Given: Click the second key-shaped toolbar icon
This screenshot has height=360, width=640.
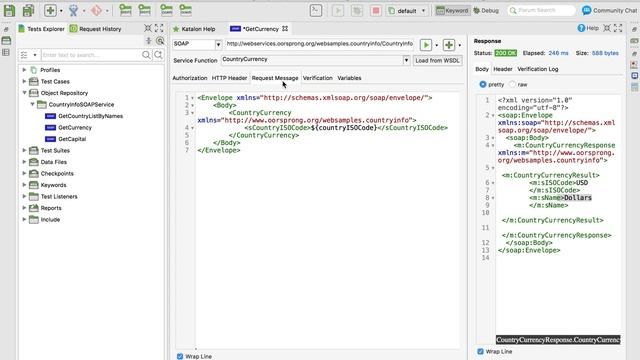Looking at the screenshot, I should (144, 10).
